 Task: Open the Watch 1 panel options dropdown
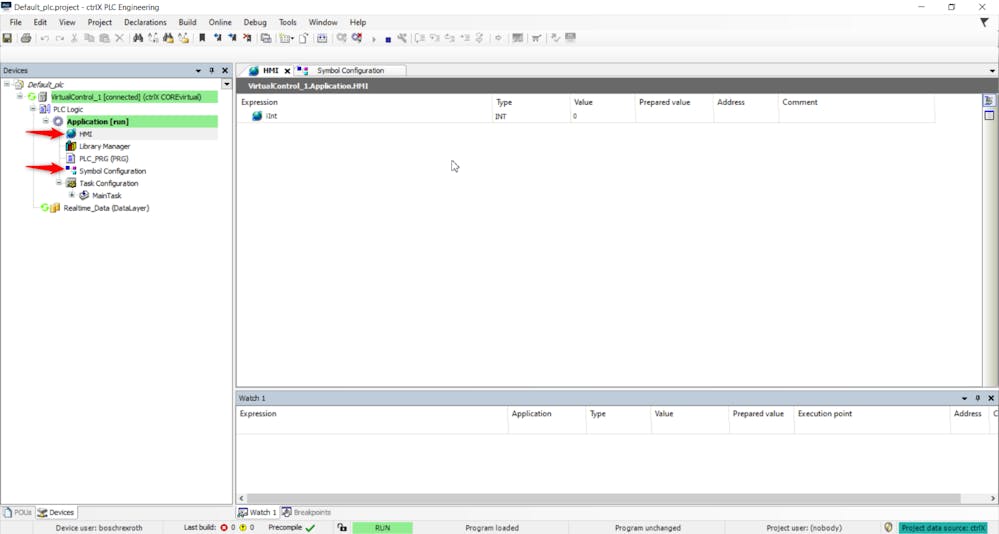pos(964,398)
